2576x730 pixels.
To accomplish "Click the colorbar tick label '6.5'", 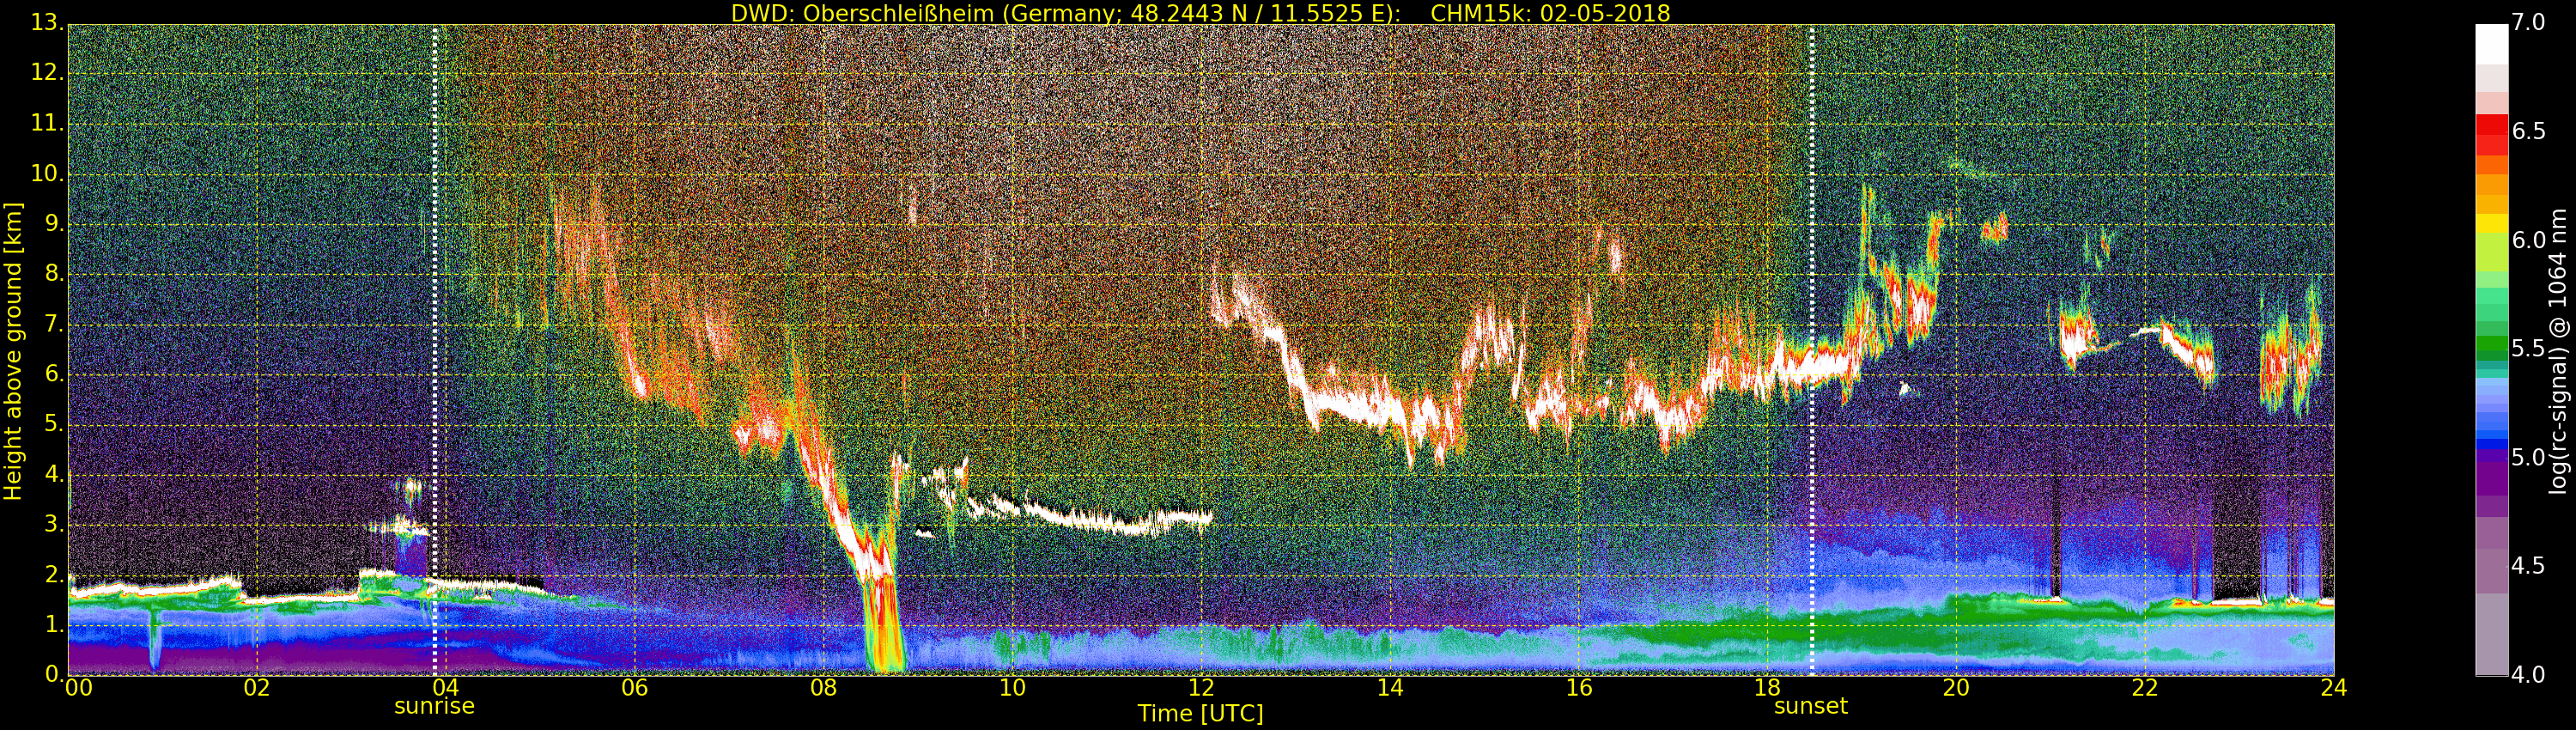I will pos(2528,131).
